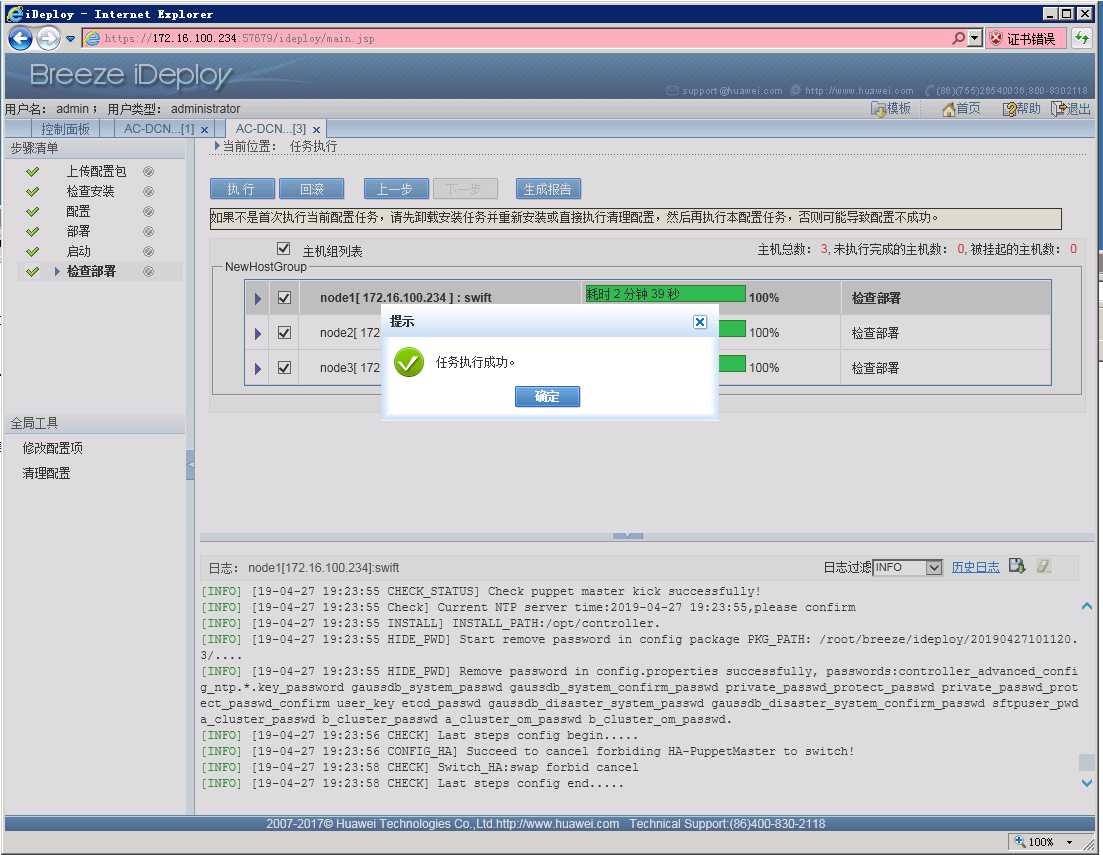Close the AC-DCN...[3] tab

pos(317,129)
